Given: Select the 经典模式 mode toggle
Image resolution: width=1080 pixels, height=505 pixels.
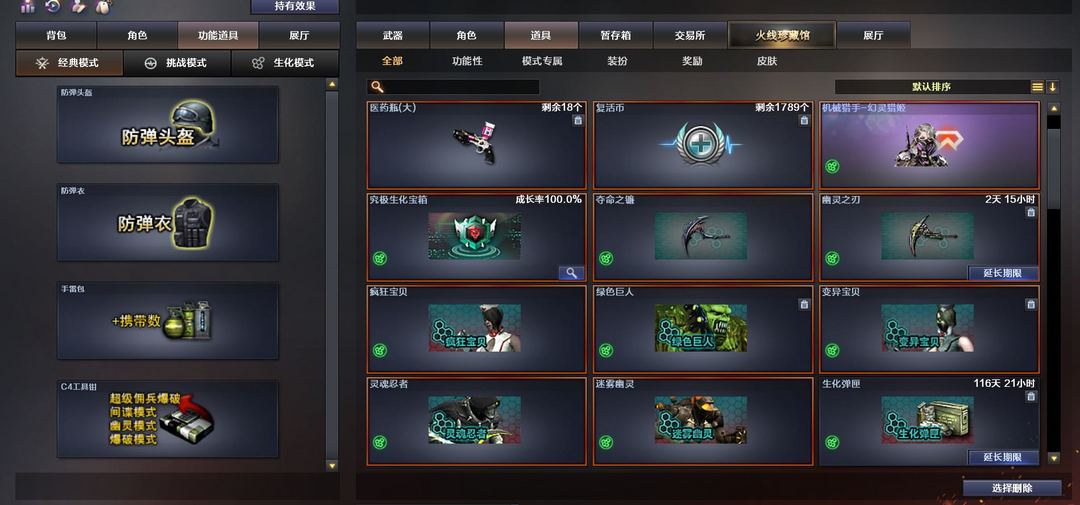Looking at the screenshot, I should click(x=70, y=63).
